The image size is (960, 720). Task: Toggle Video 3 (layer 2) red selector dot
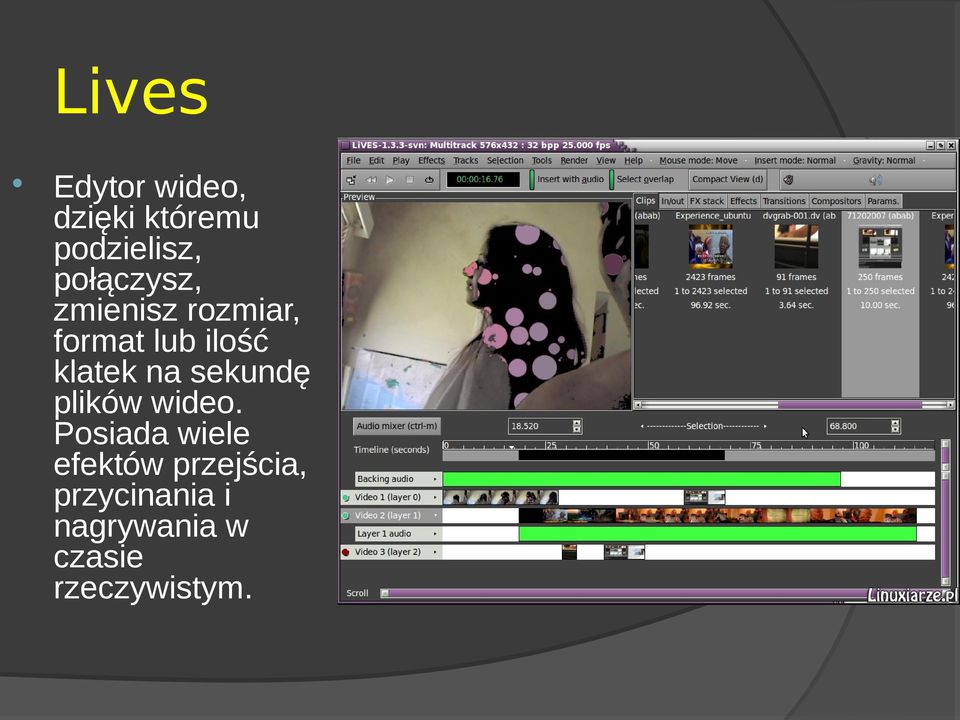346,552
